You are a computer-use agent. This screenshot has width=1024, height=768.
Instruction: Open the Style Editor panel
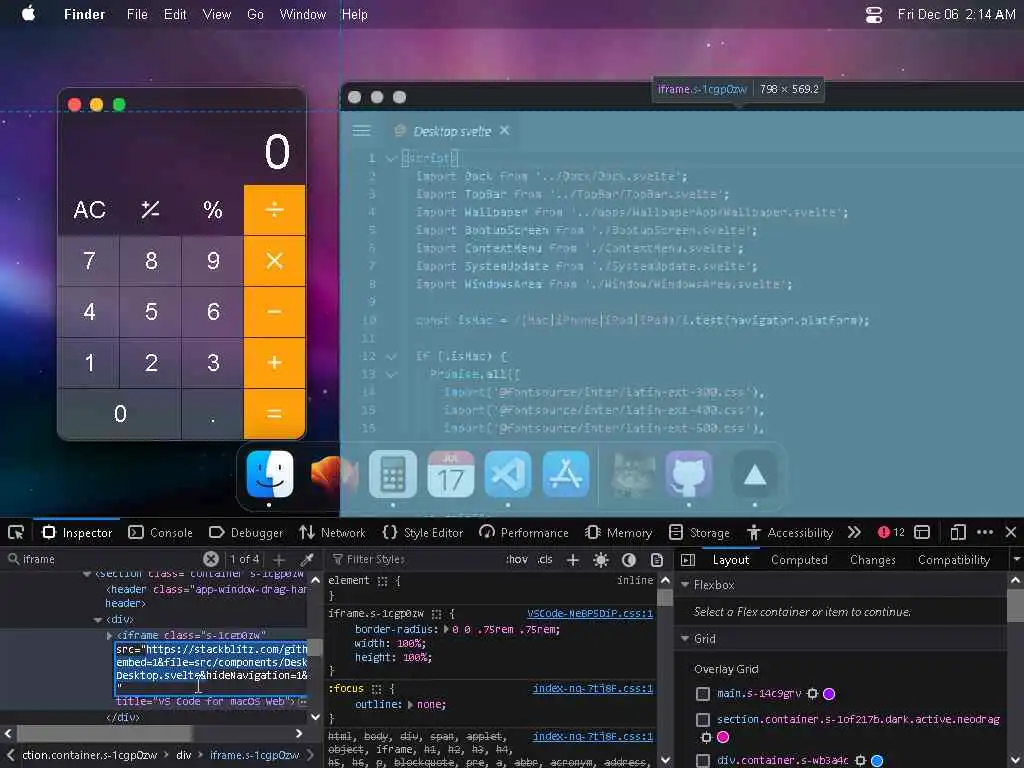[423, 532]
